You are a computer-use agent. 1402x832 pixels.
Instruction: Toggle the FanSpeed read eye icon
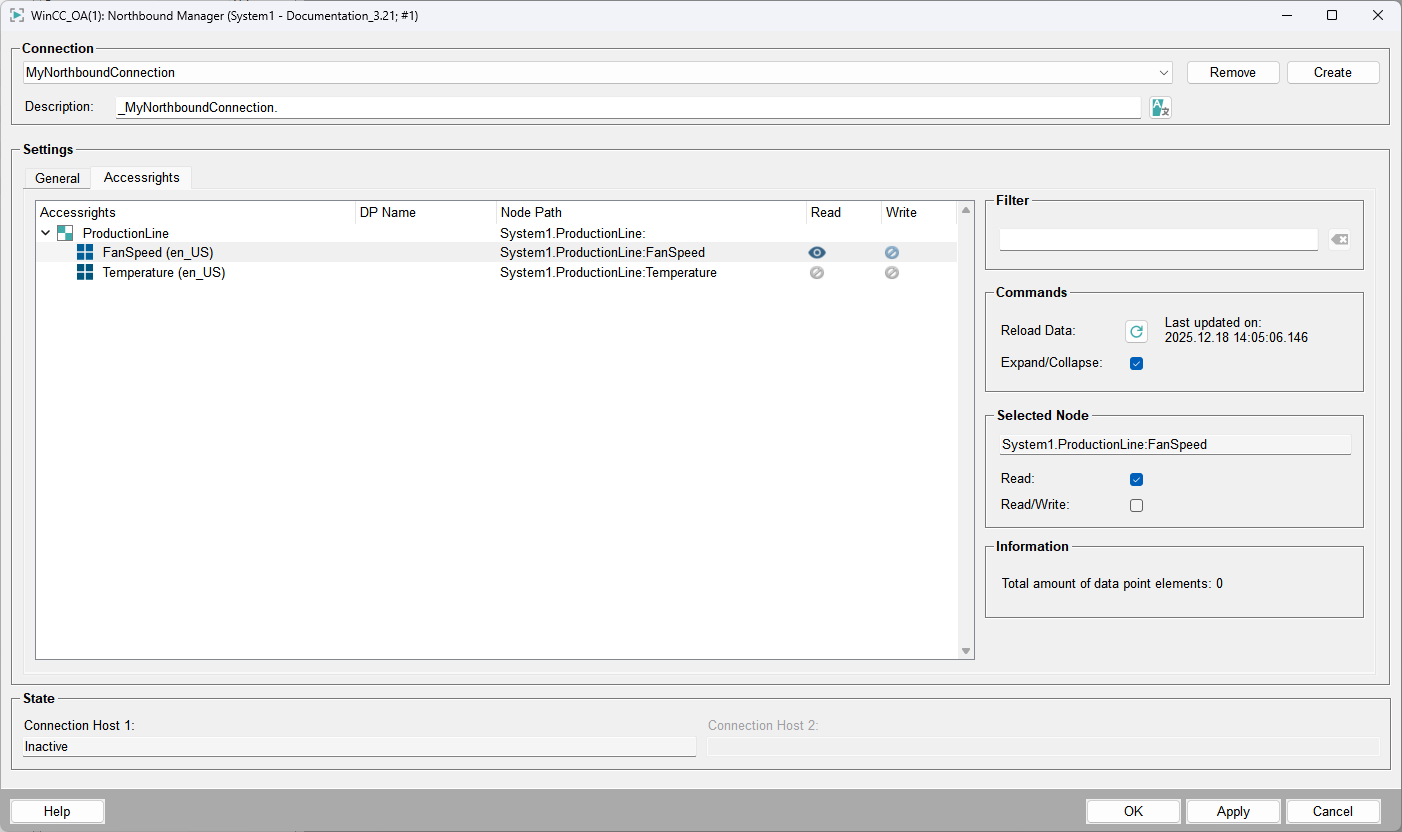[817, 253]
